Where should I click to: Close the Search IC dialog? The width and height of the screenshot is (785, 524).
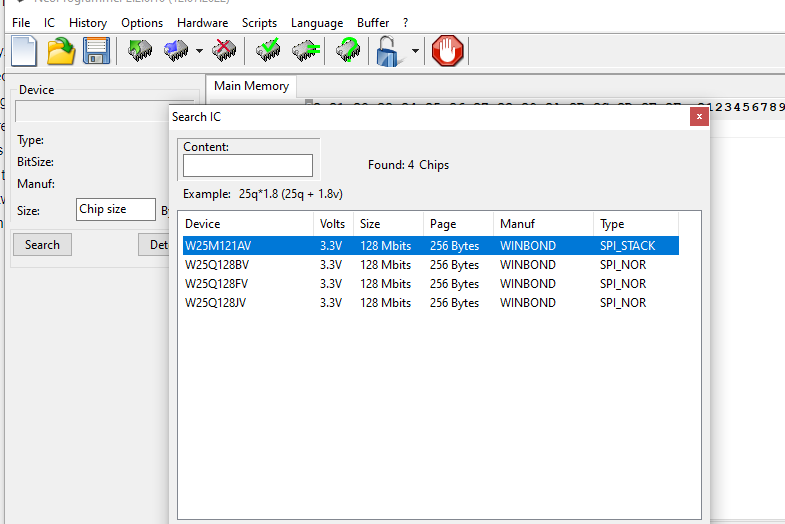[x=700, y=117]
